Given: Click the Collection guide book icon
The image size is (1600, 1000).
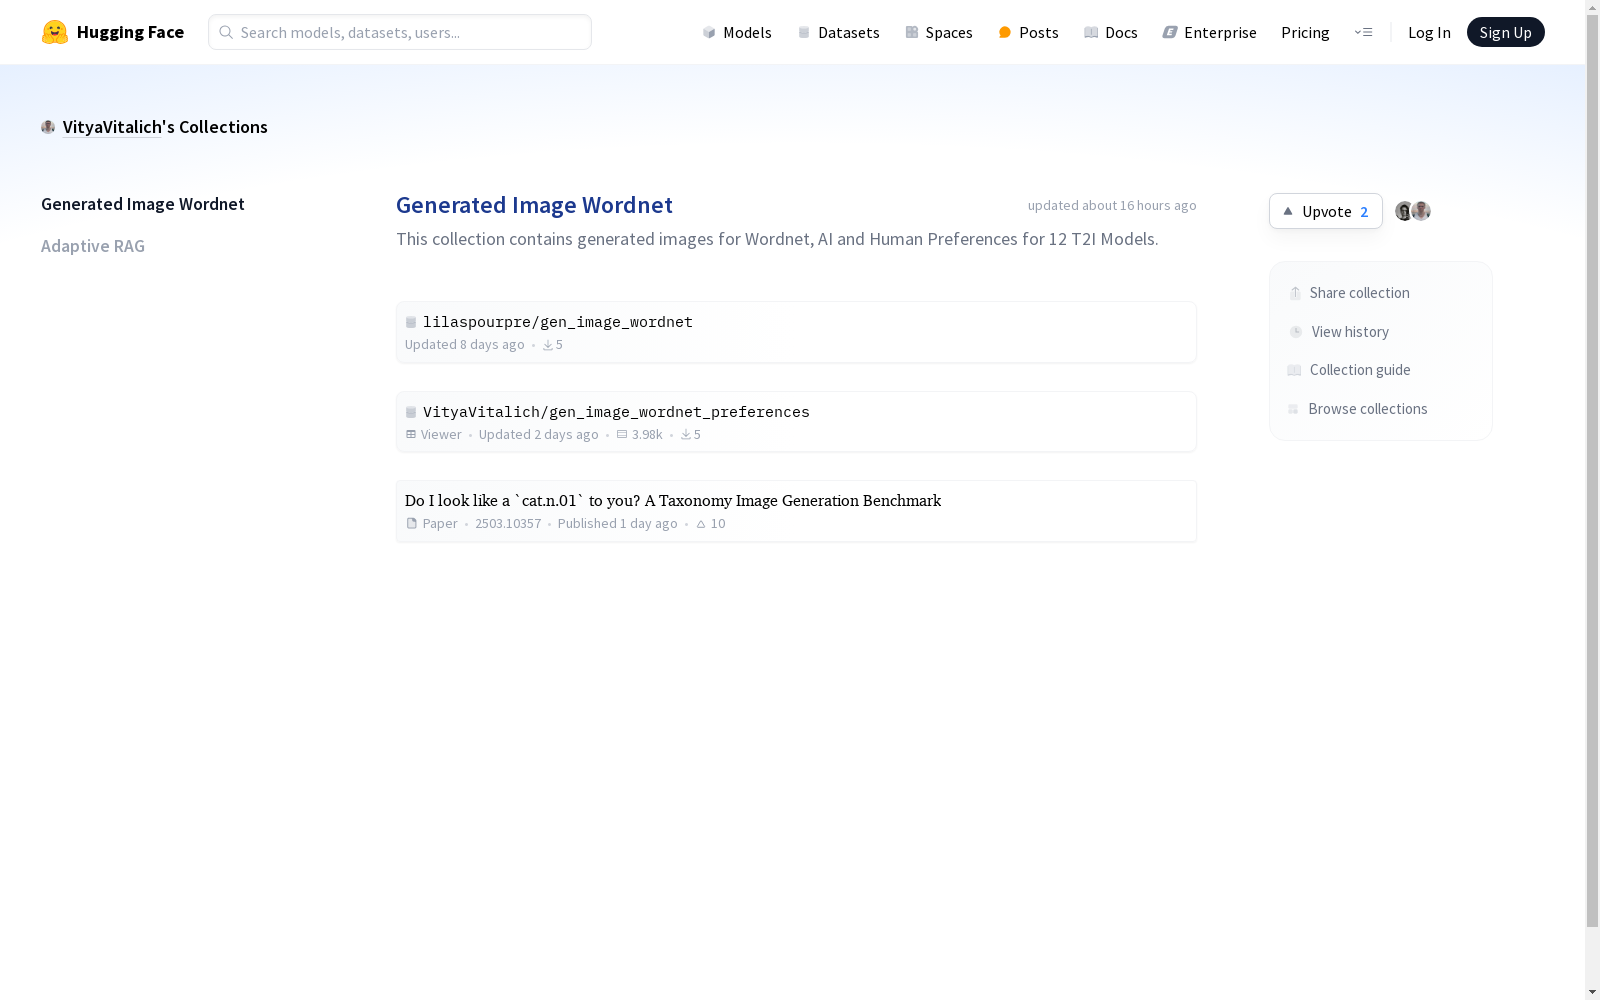Looking at the screenshot, I should [1294, 370].
